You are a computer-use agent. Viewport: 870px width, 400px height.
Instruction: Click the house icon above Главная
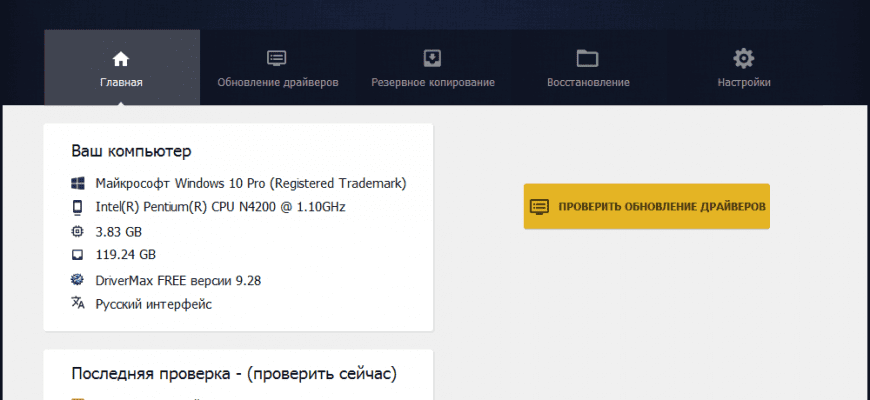point(121,58)
